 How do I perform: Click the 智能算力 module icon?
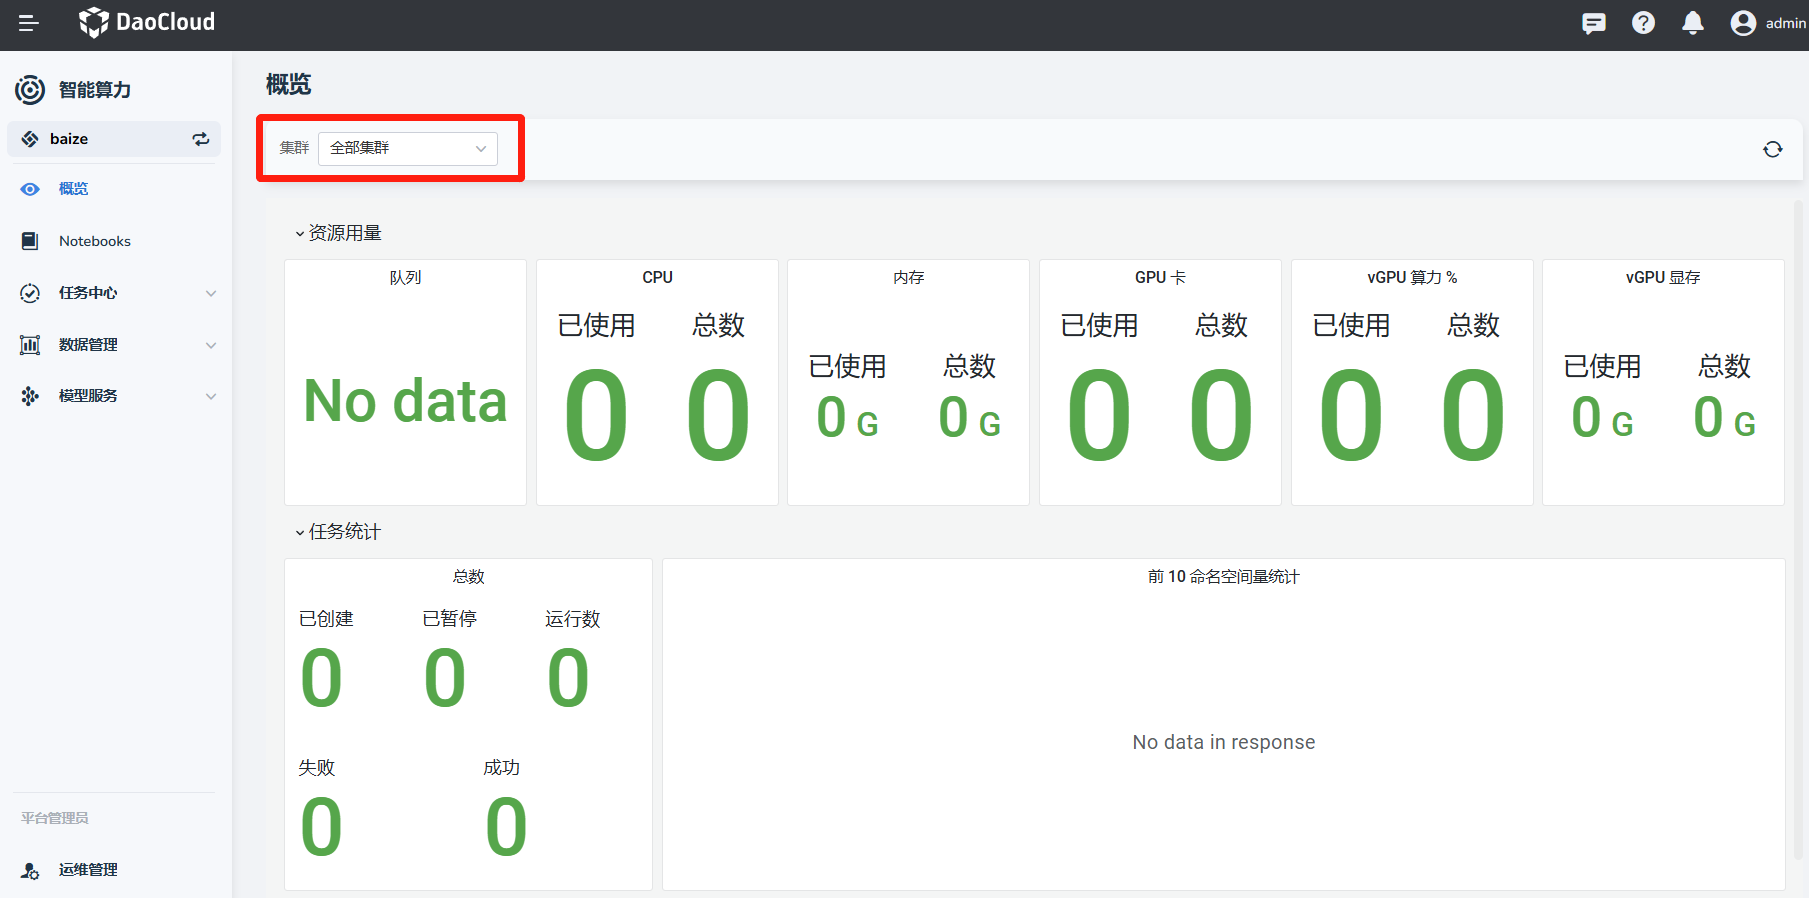tap(30, 90)
